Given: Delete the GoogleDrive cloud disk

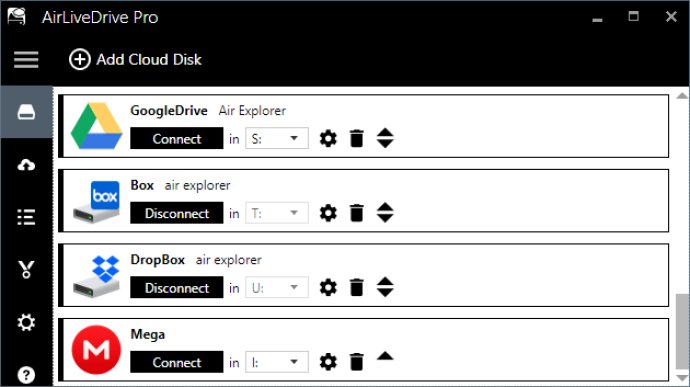Looking at the screenshot, I should (x=356, y=139).
